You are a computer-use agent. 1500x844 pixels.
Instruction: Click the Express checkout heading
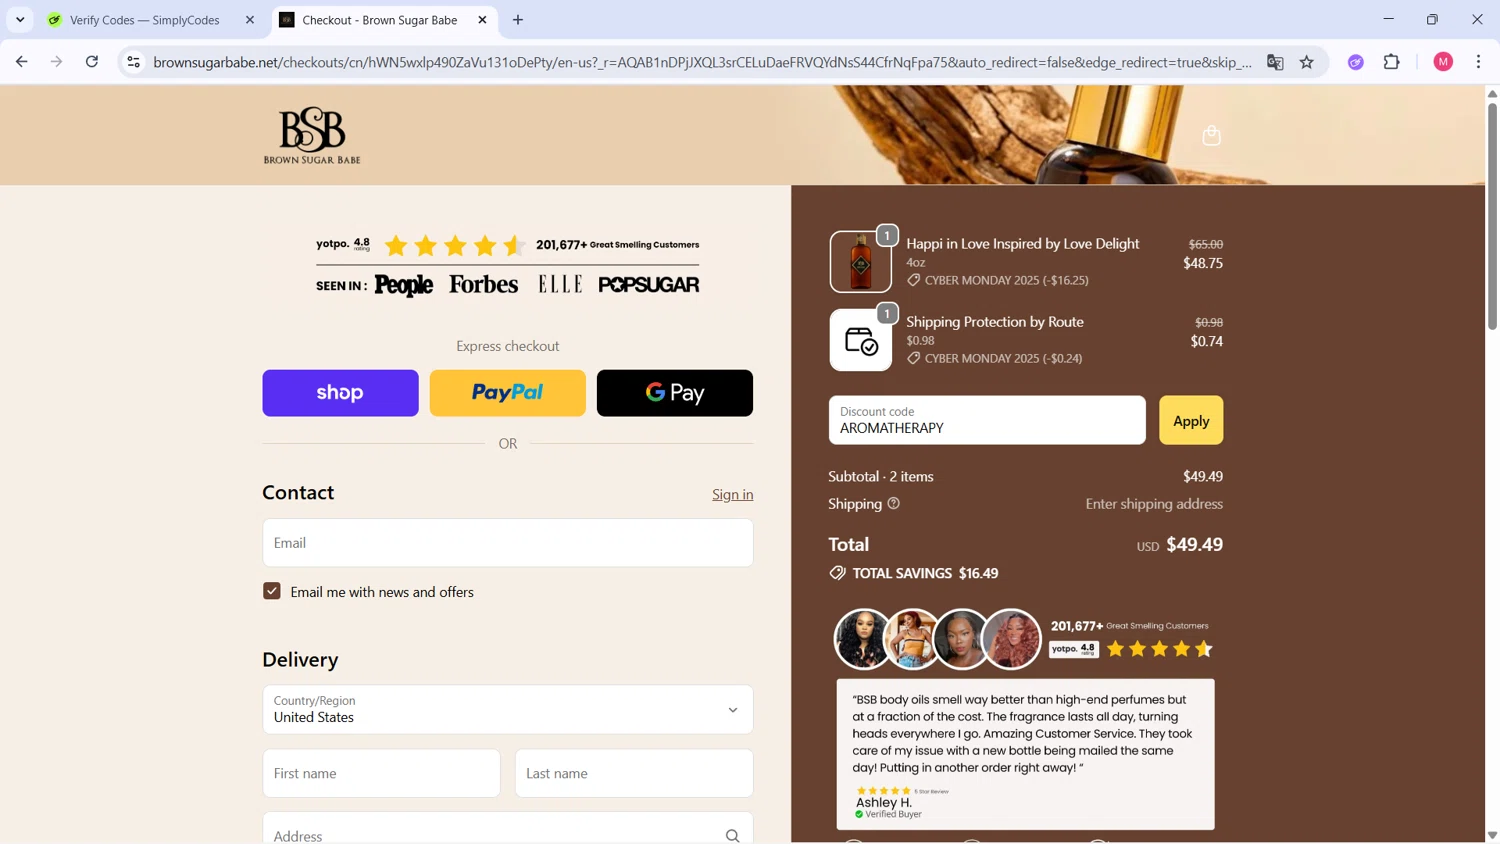pyautogui.click(x=508, y=346)
